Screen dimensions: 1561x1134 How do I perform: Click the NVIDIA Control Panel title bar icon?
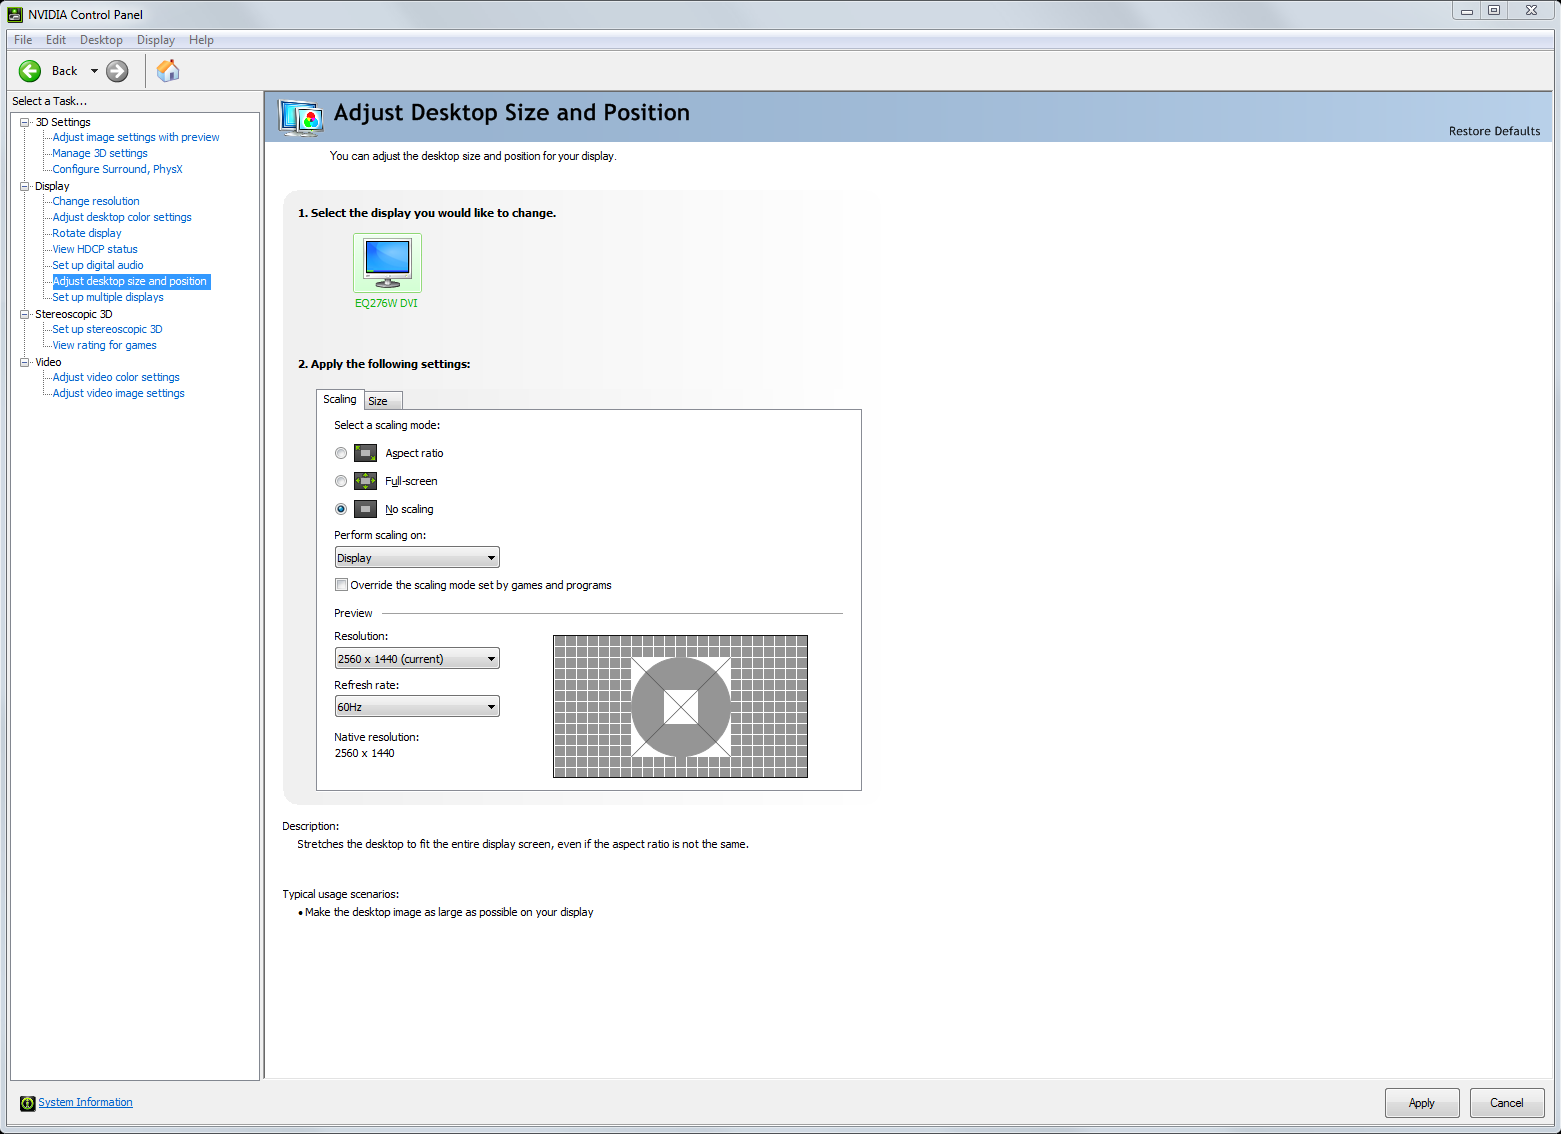[15, 14]
